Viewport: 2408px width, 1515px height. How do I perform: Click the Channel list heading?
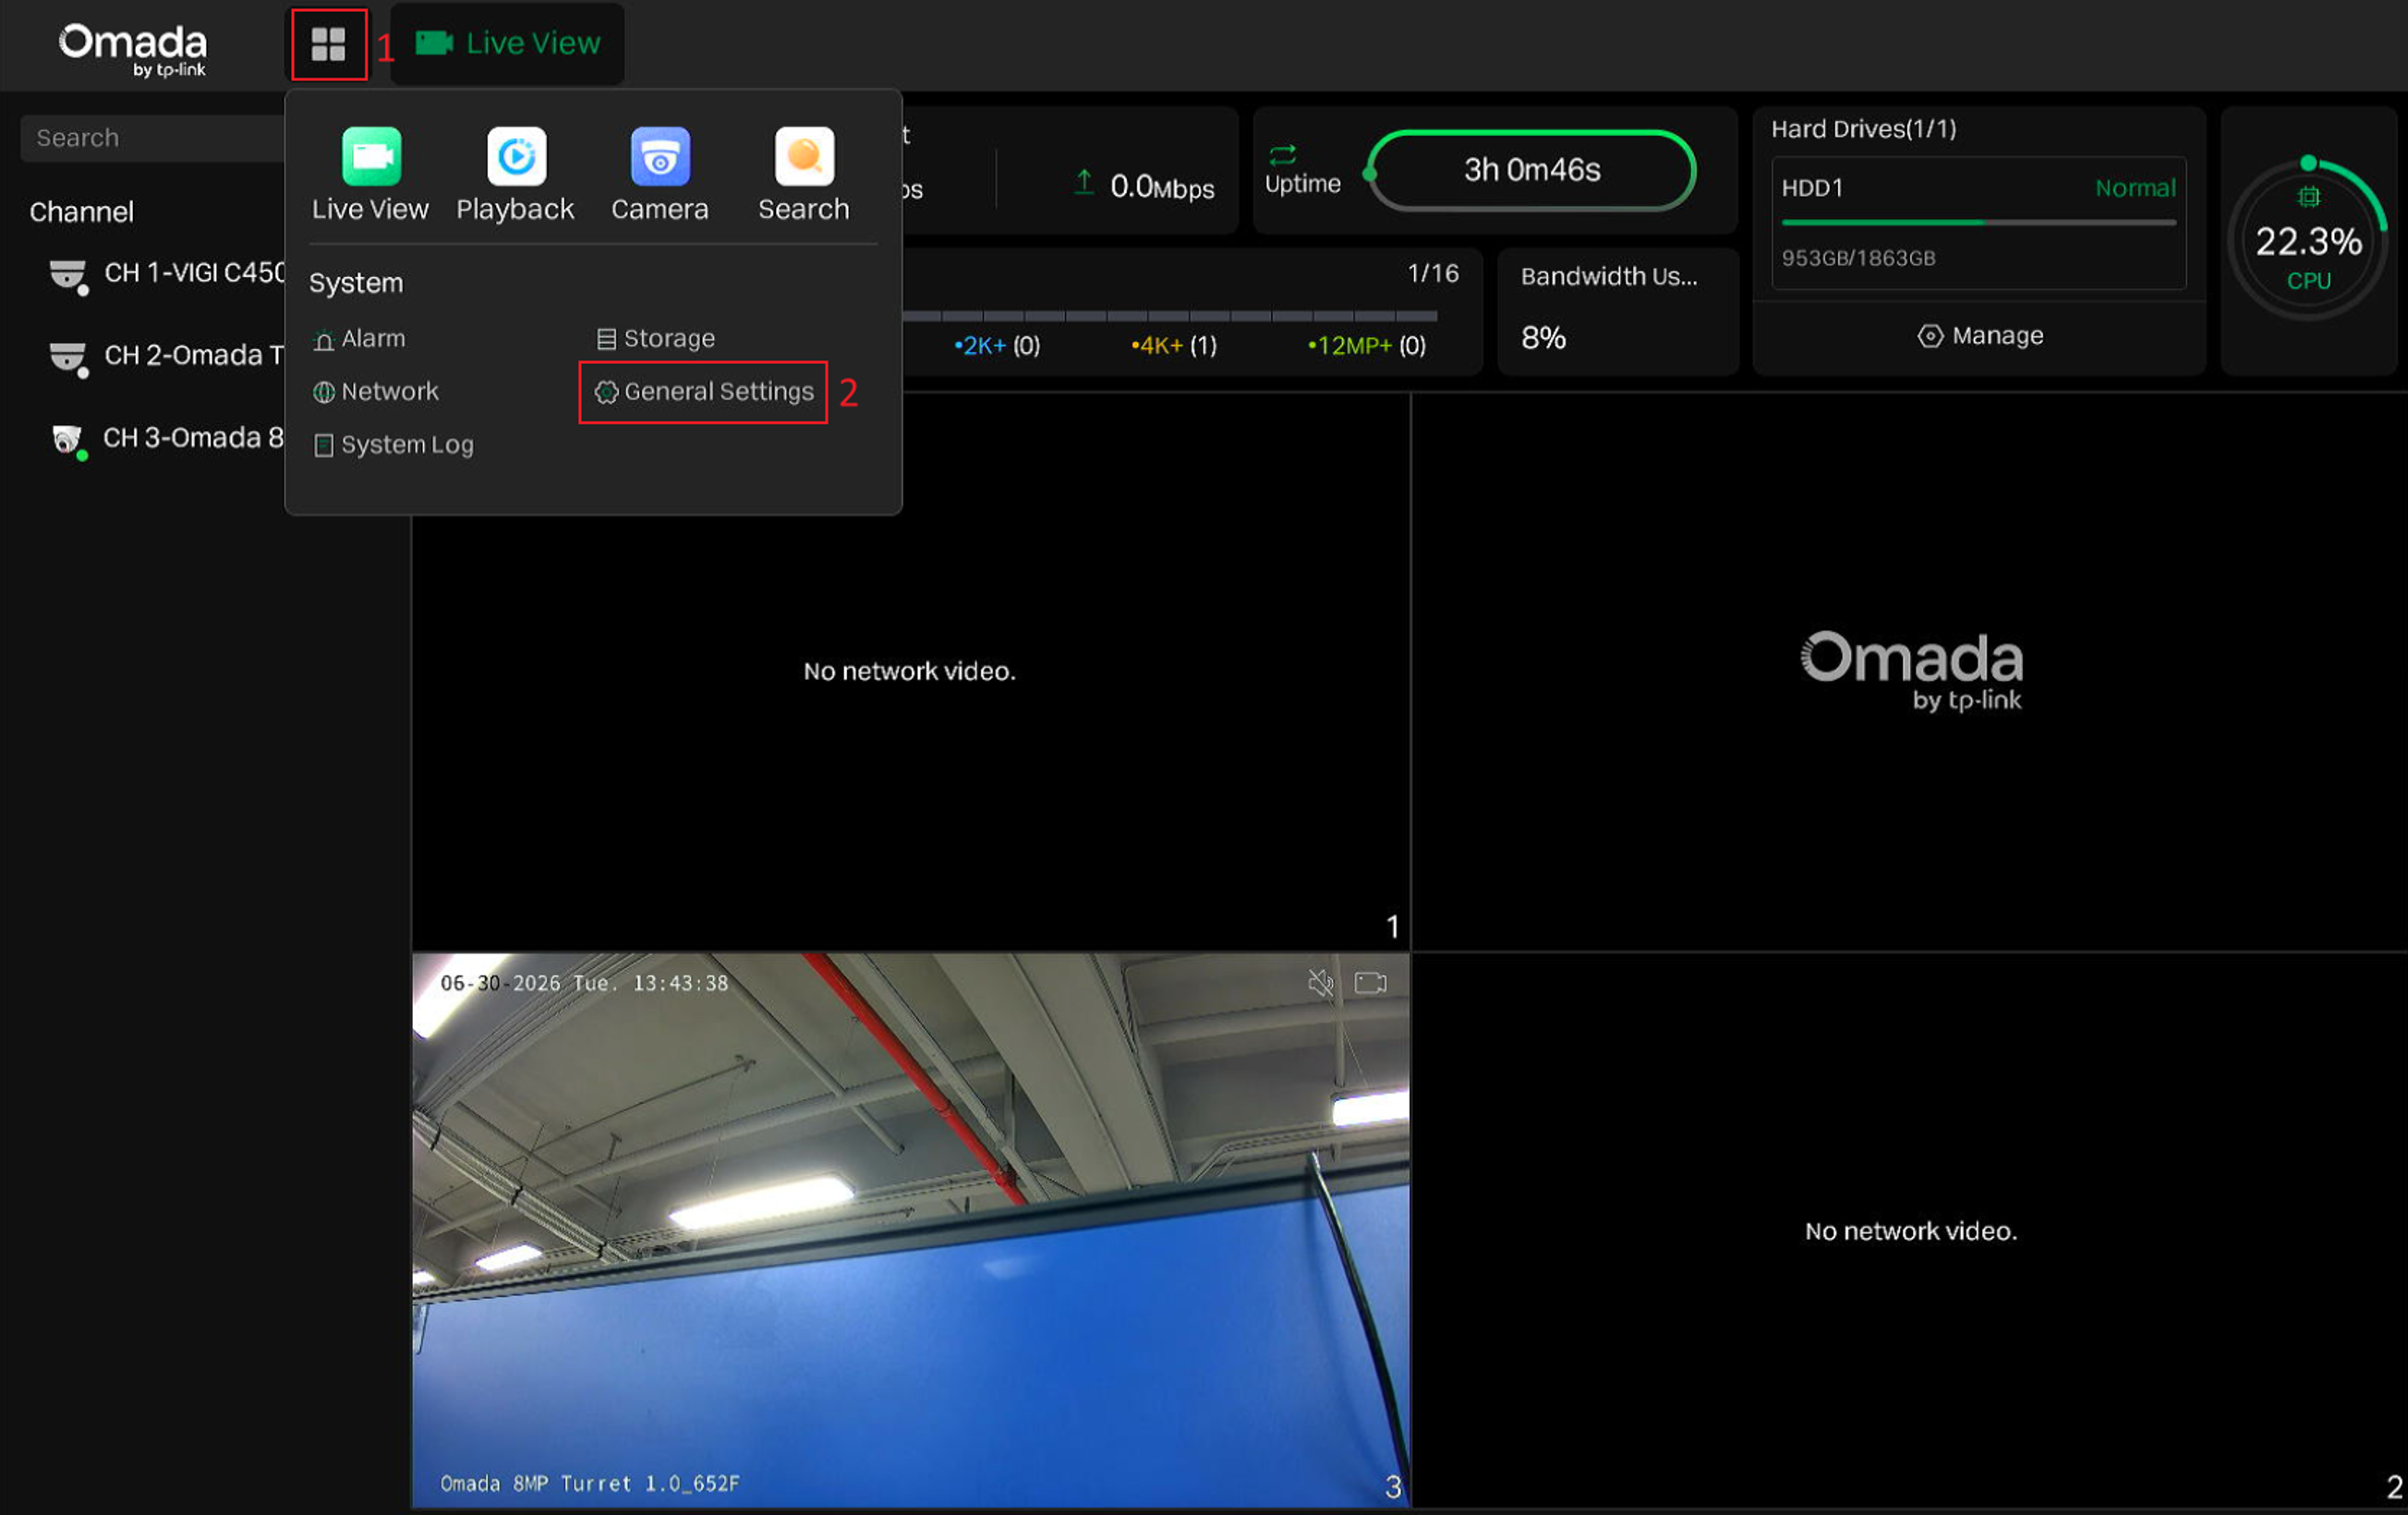click(x=81, y=212)
